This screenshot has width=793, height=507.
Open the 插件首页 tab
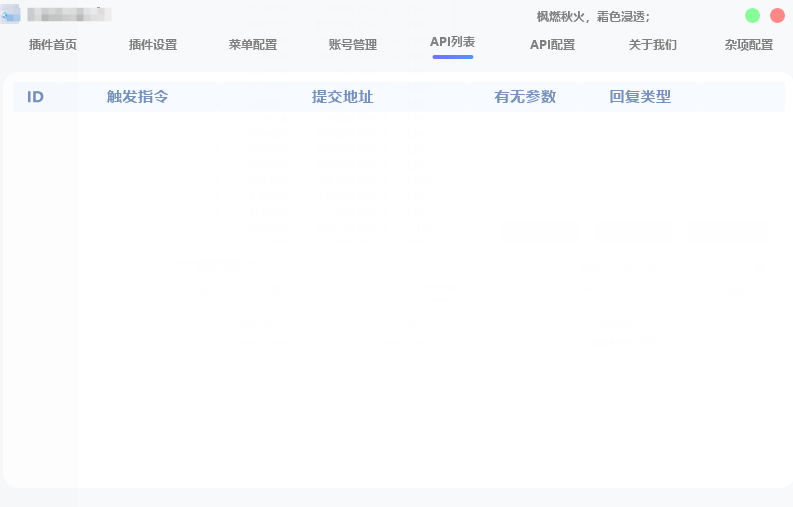pyautogui.click(x=53, y=45)
